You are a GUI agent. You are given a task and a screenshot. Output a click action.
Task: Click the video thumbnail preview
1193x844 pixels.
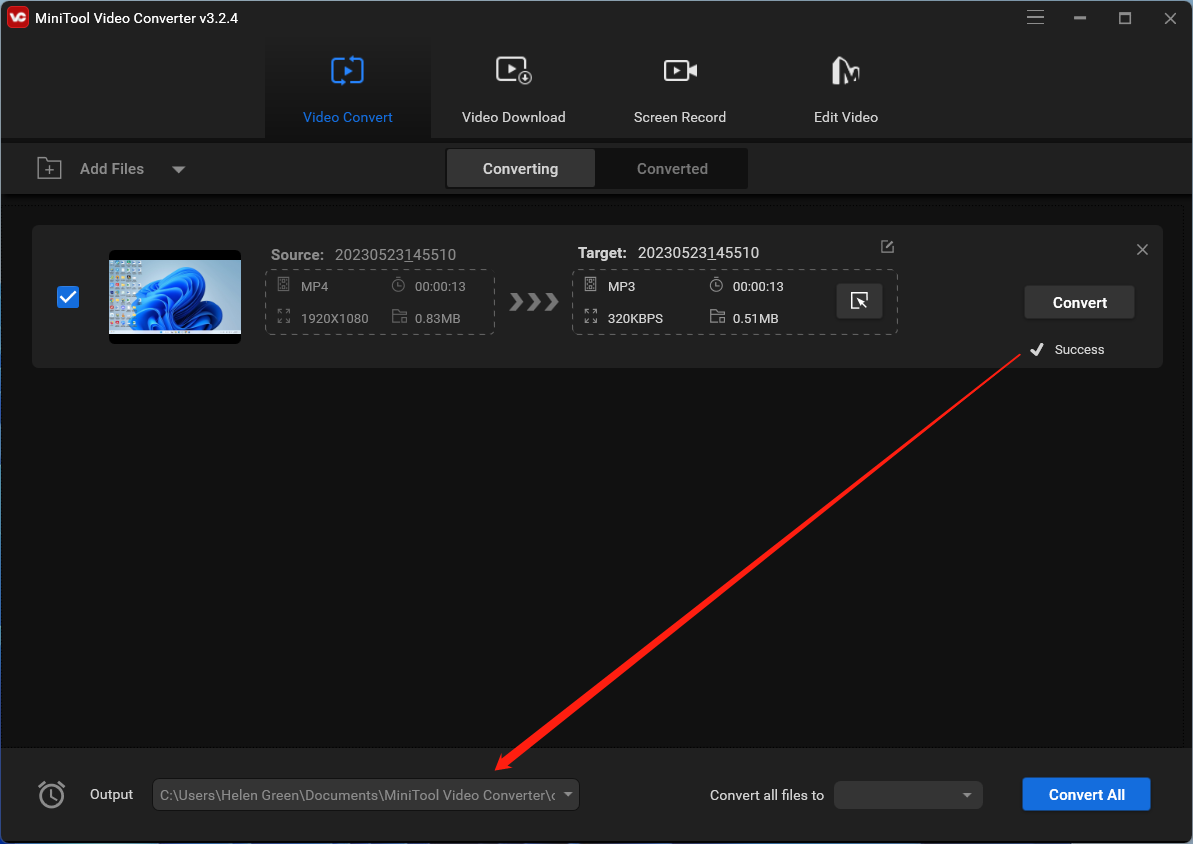(174, 297)
